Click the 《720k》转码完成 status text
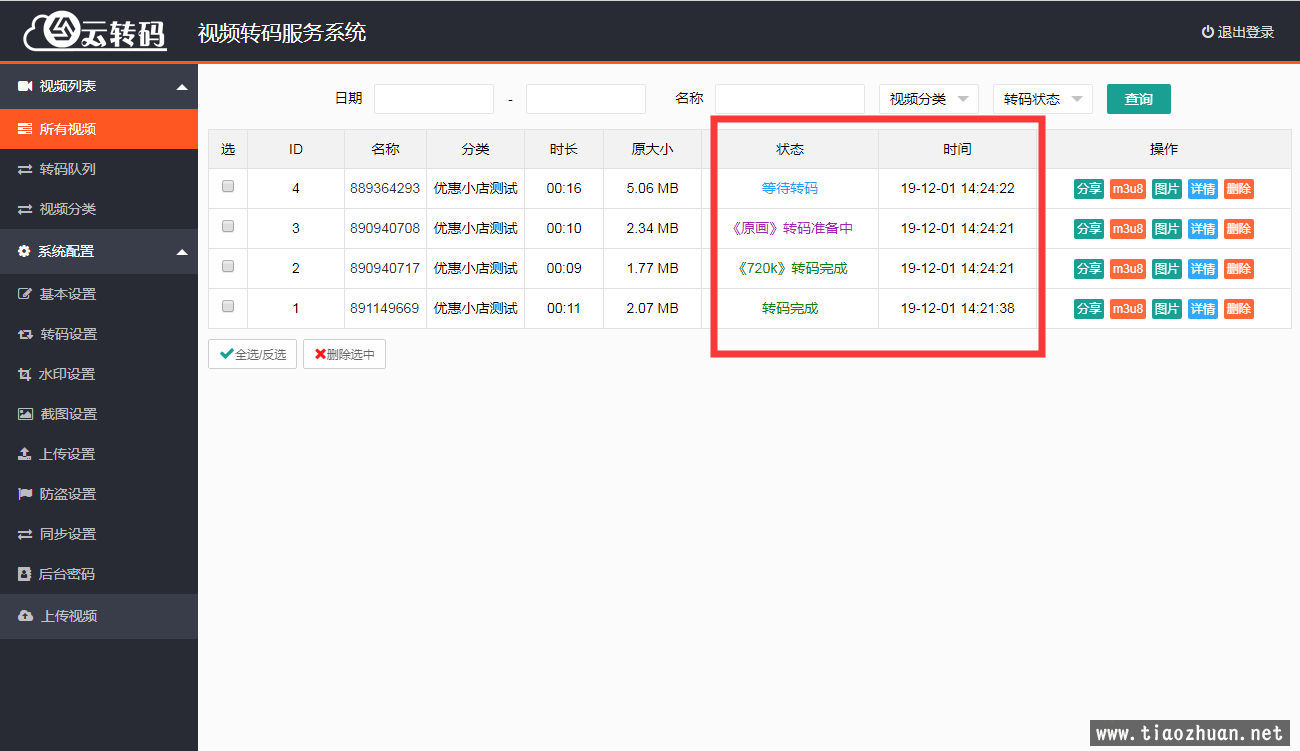Image resolution: width=1300 pixels, height=751 pixels. tap(790, 268)
